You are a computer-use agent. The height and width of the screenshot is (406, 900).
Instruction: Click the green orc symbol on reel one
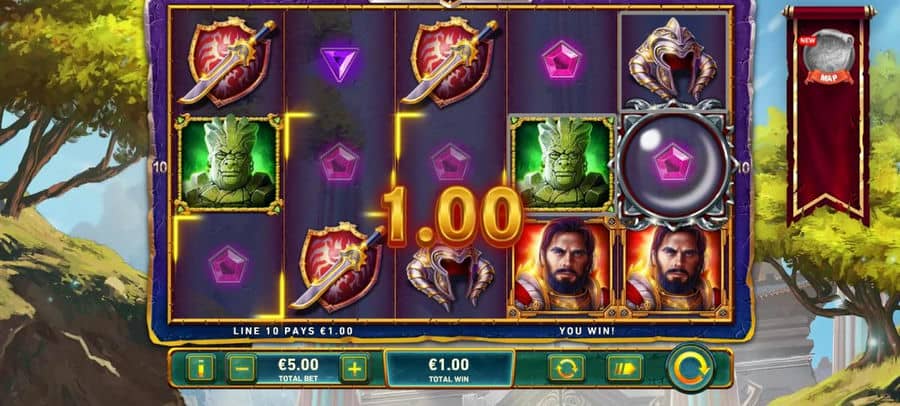point(228,164)
